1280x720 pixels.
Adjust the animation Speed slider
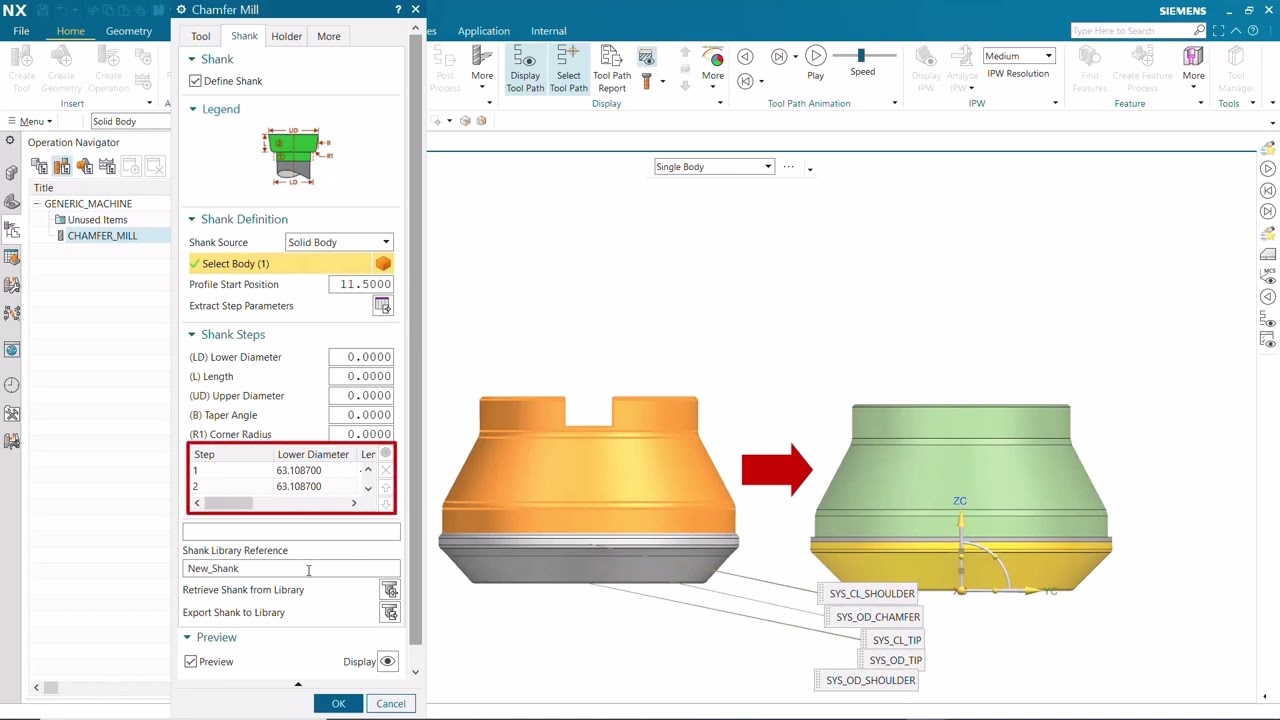(x=861, y=56)
